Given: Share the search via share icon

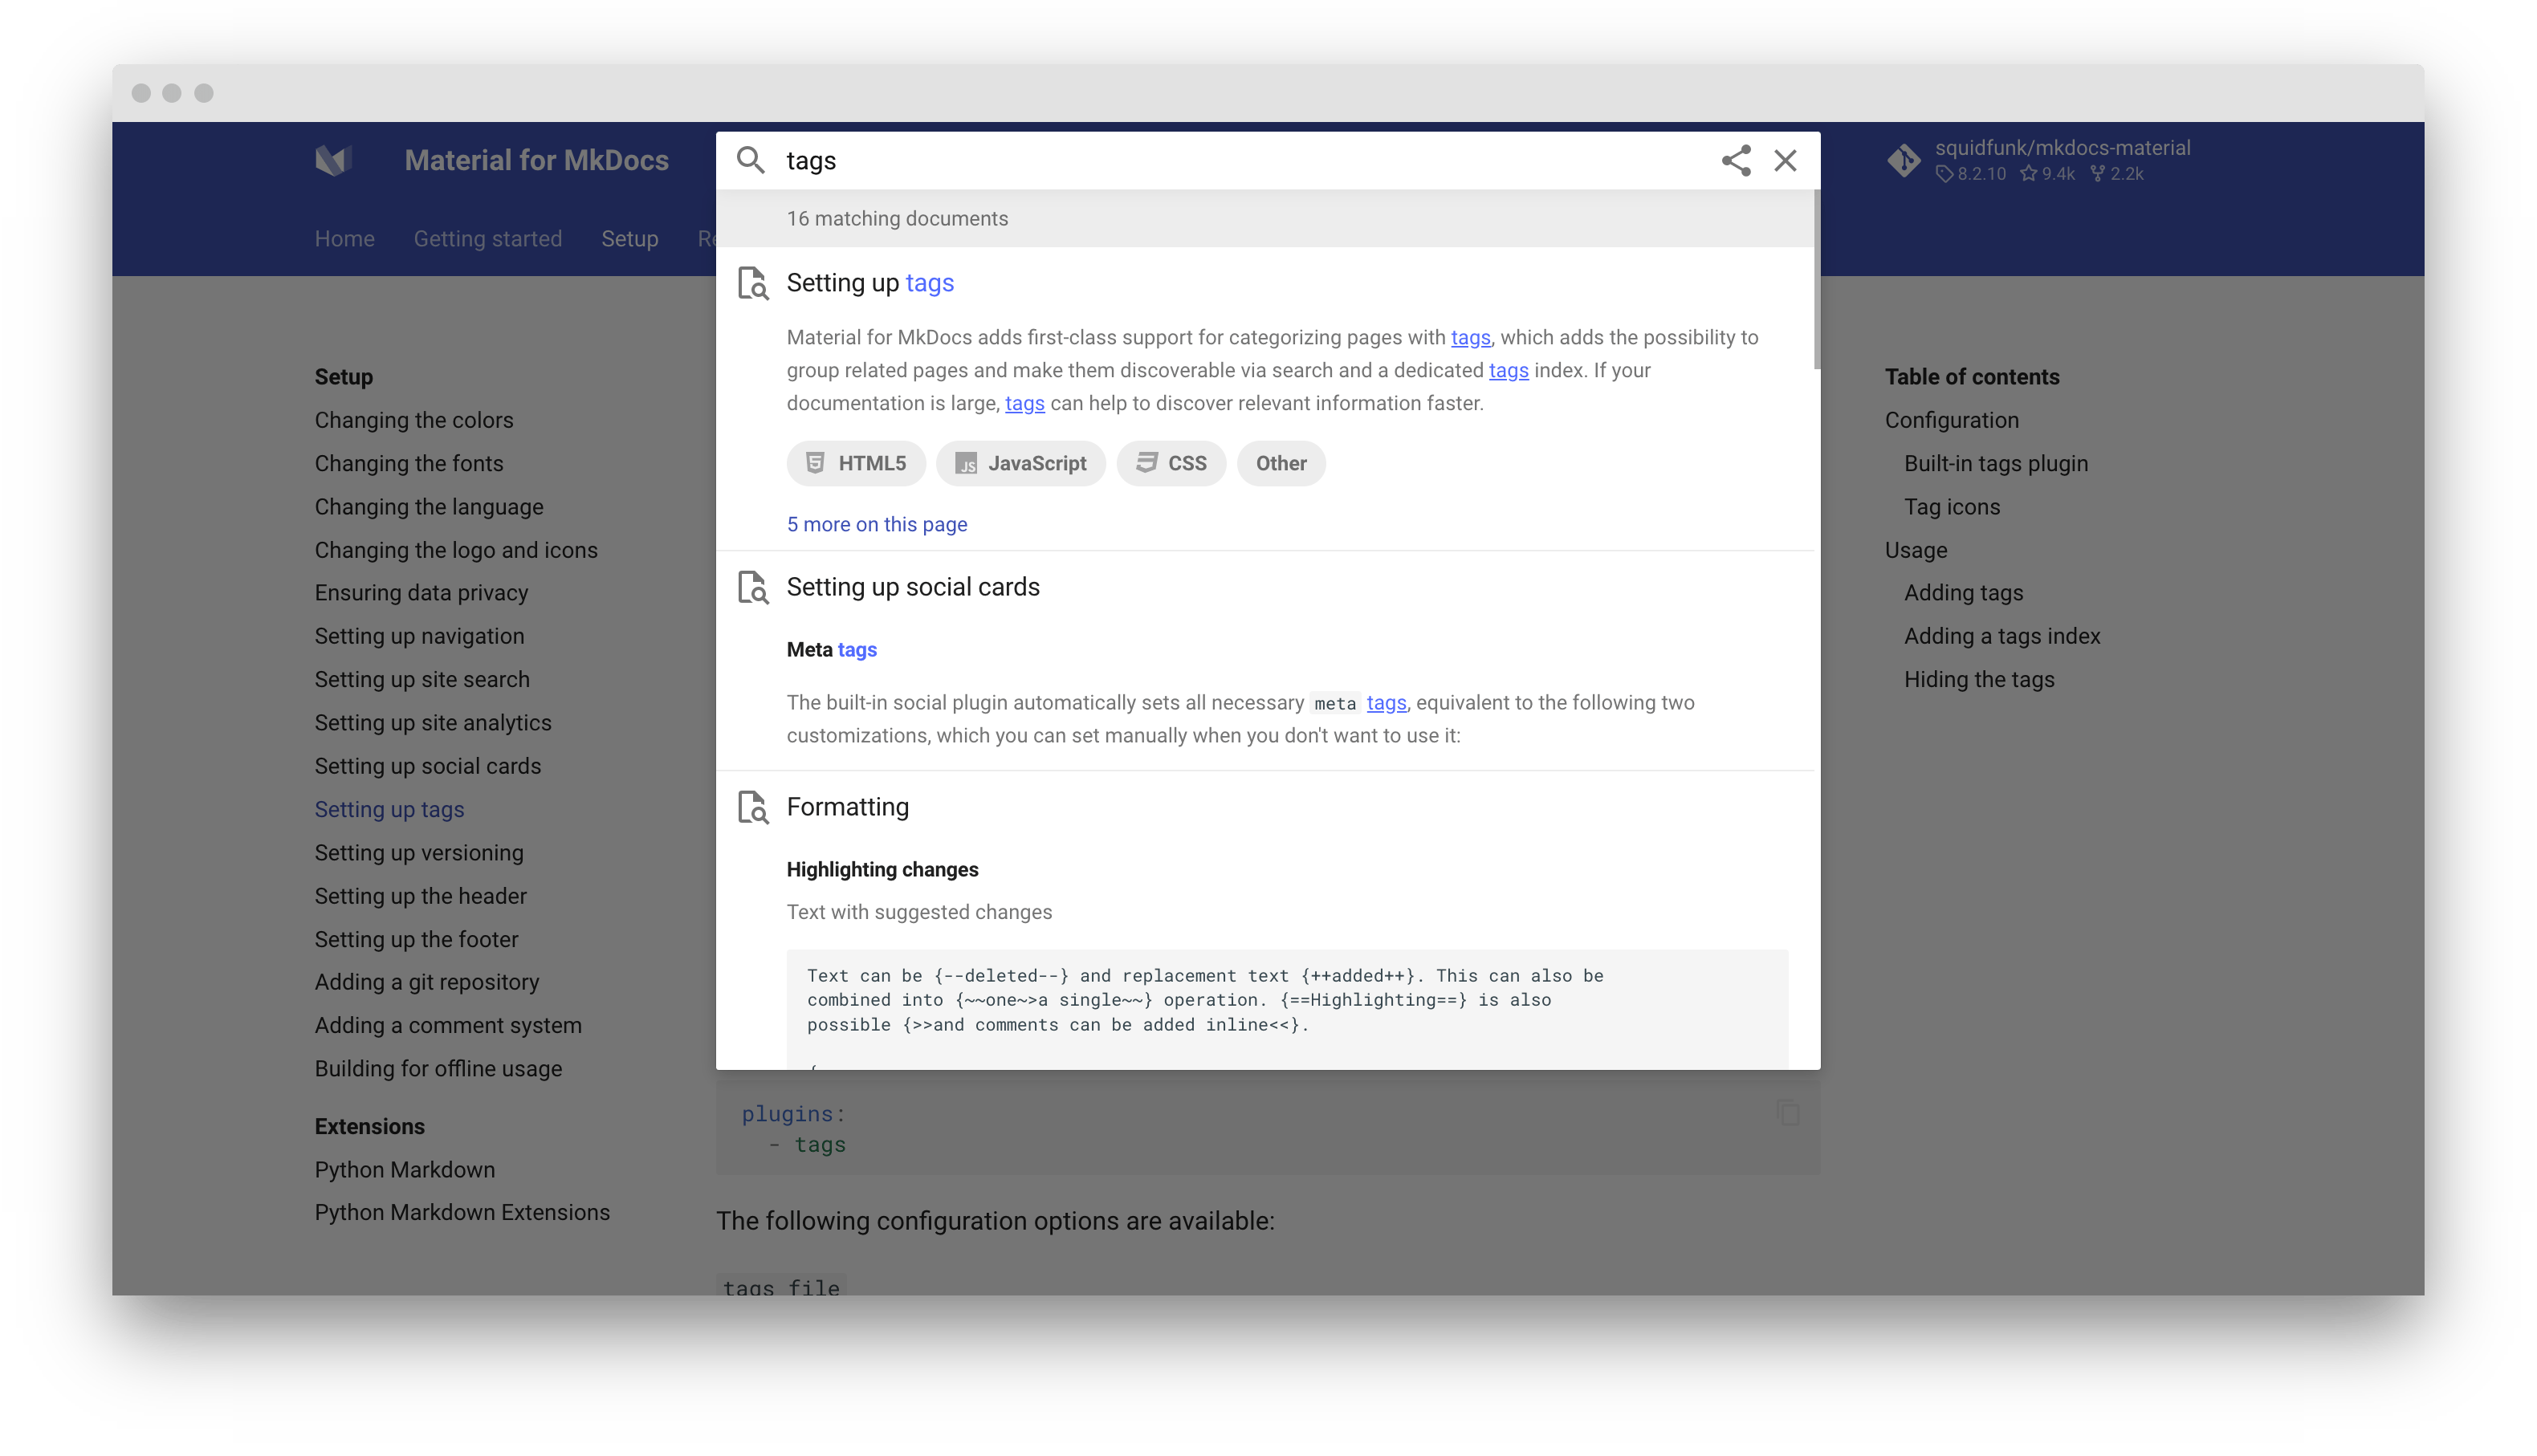Looking at the screenshot, I should (1736, 160).
